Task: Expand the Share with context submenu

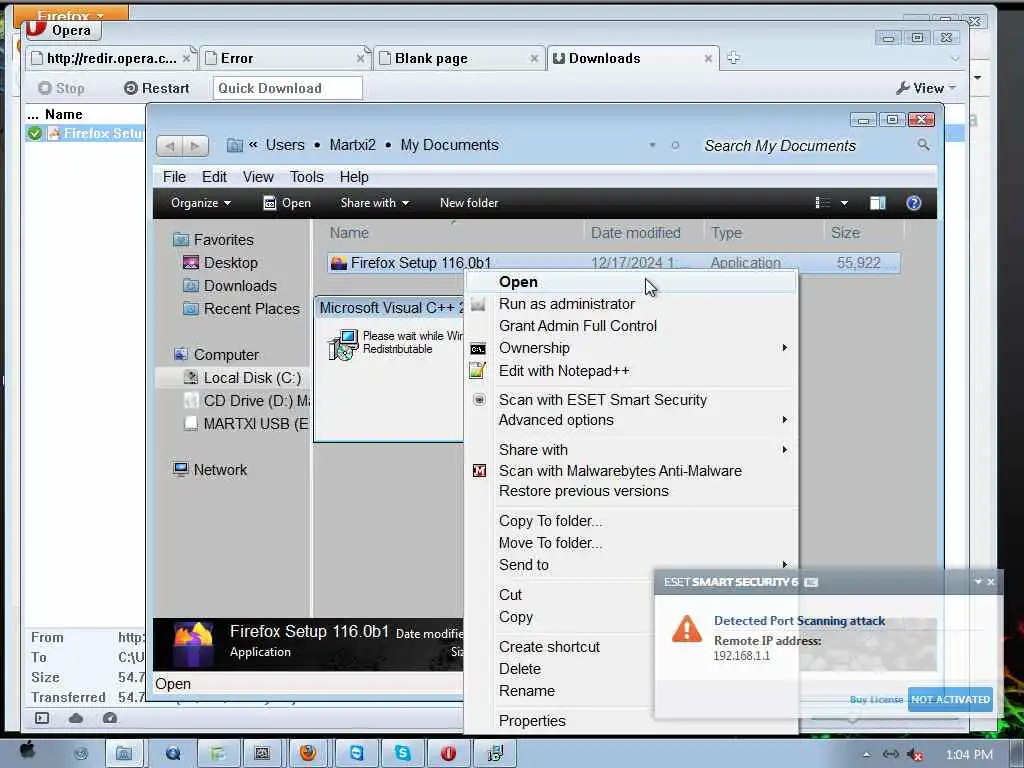Action: coord(631,450)
